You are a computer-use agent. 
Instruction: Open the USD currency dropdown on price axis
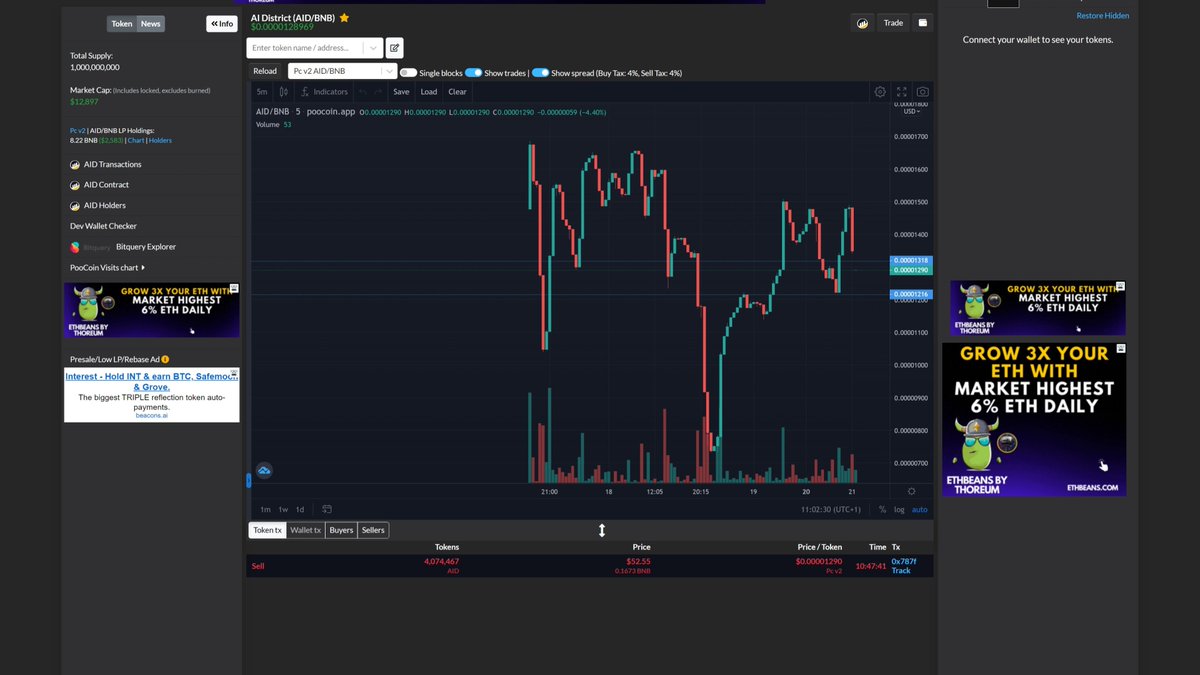click(x=911, y=111)
